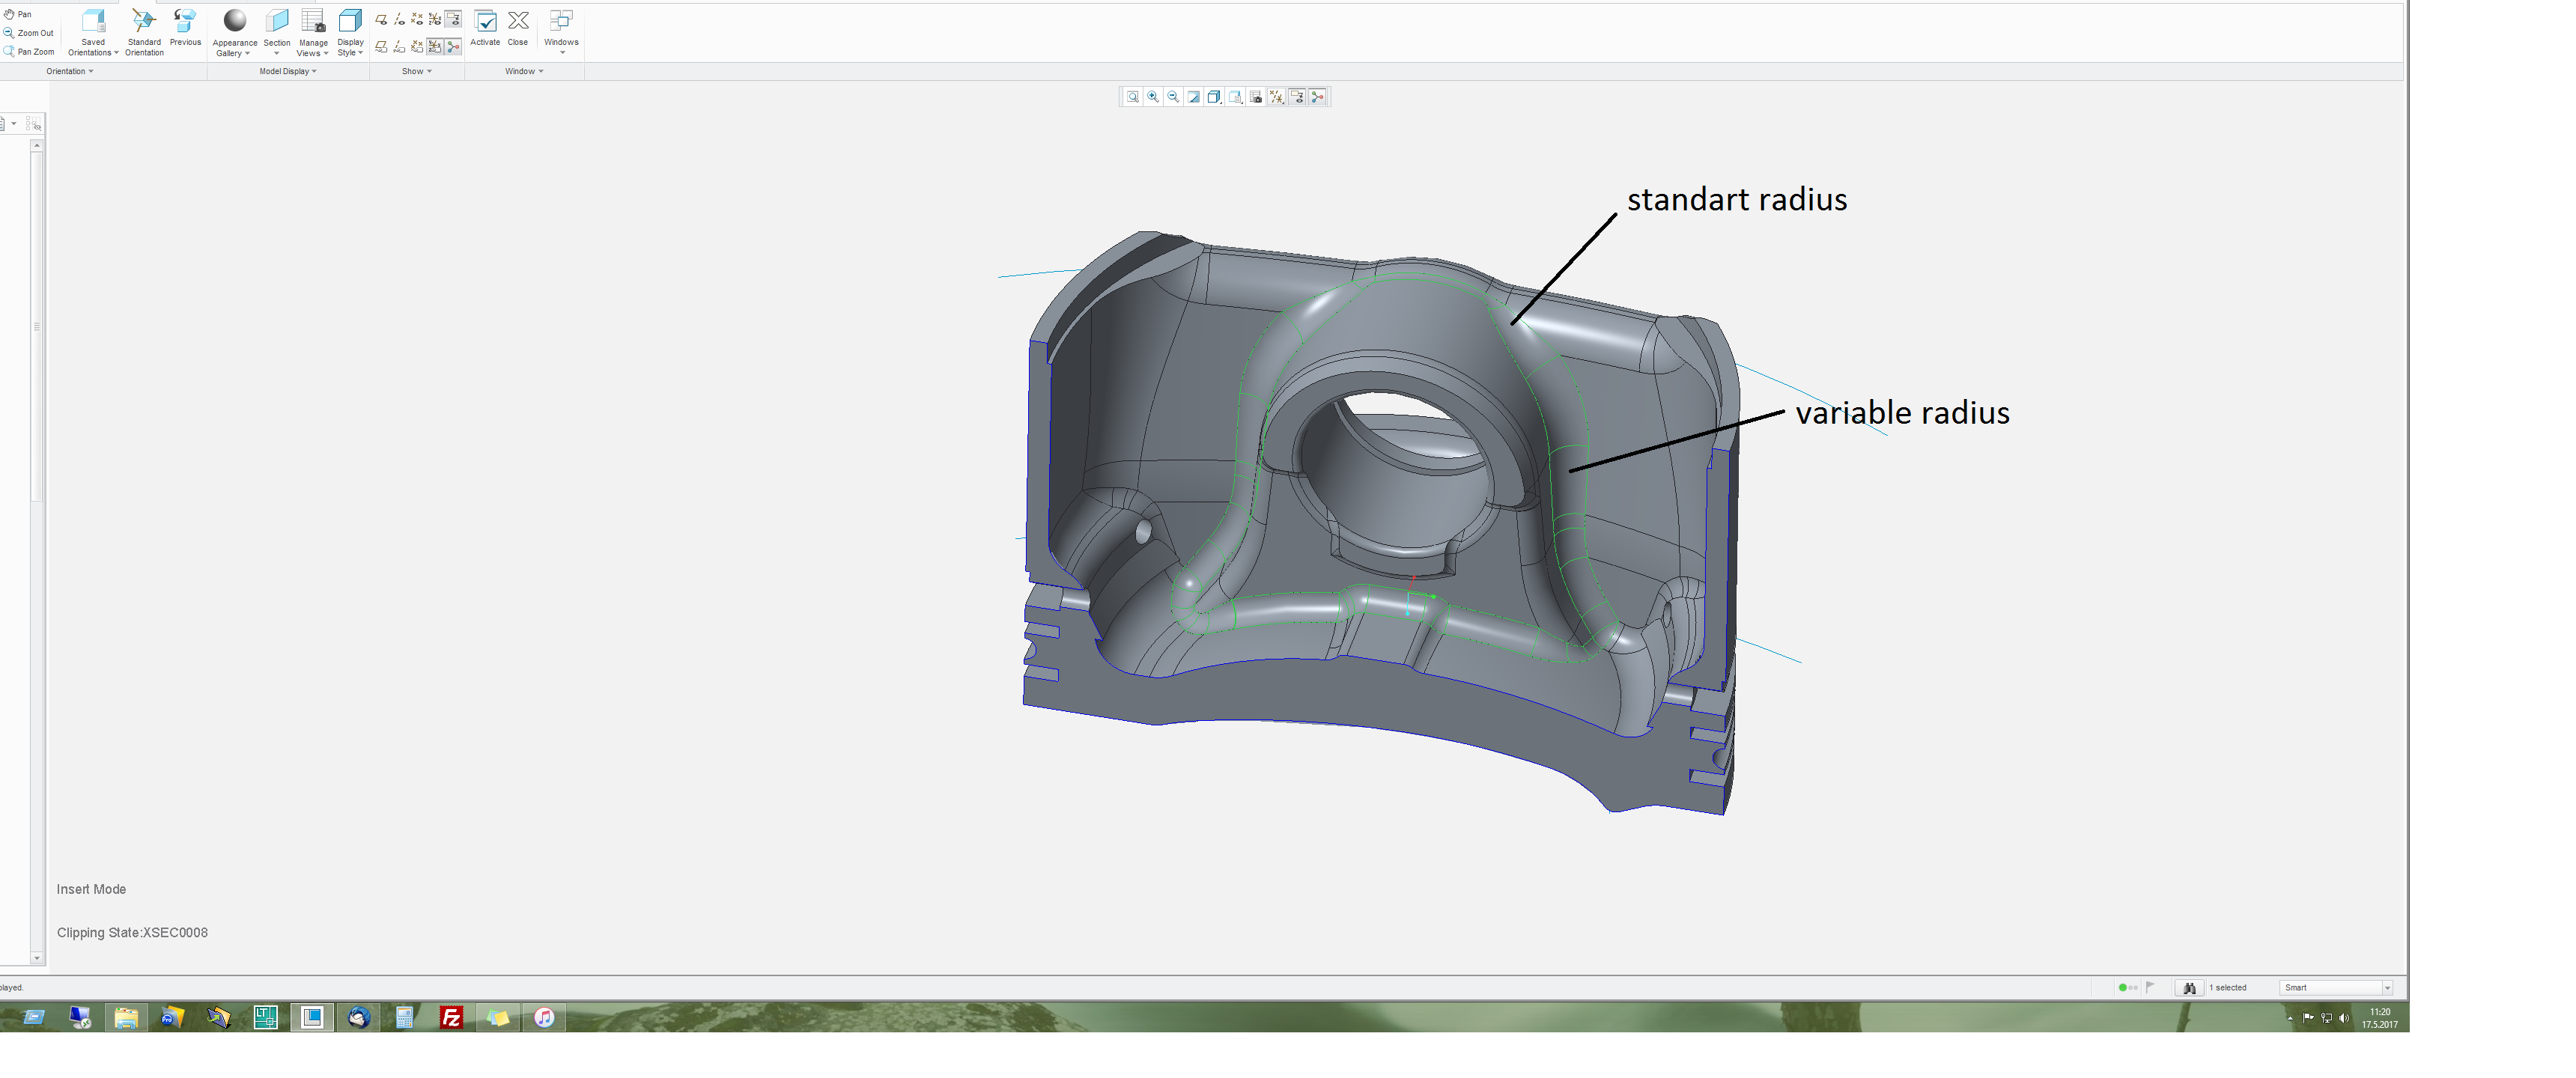Click the Close window button in ribbon
2576x1078 pixels.
pos(518,28)
